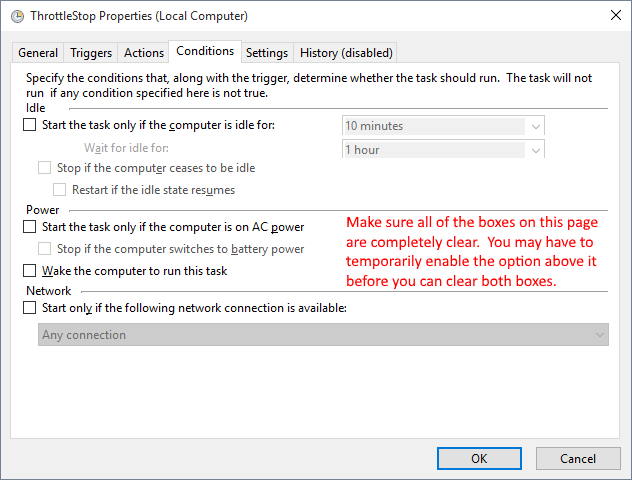
Task: Click the Wait for idle for label
Action: [x=126, y=148]
